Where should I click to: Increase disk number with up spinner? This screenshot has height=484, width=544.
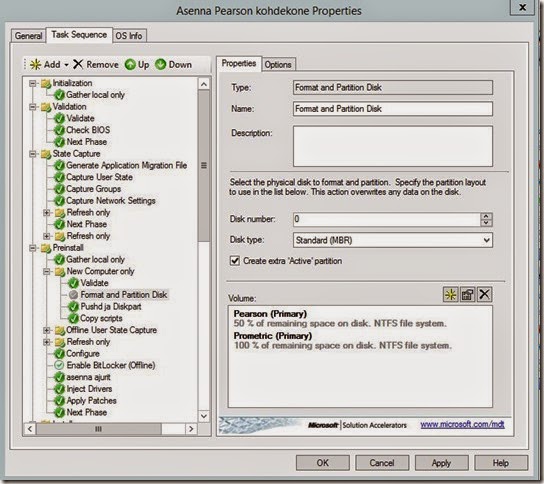tap(486, 216)
